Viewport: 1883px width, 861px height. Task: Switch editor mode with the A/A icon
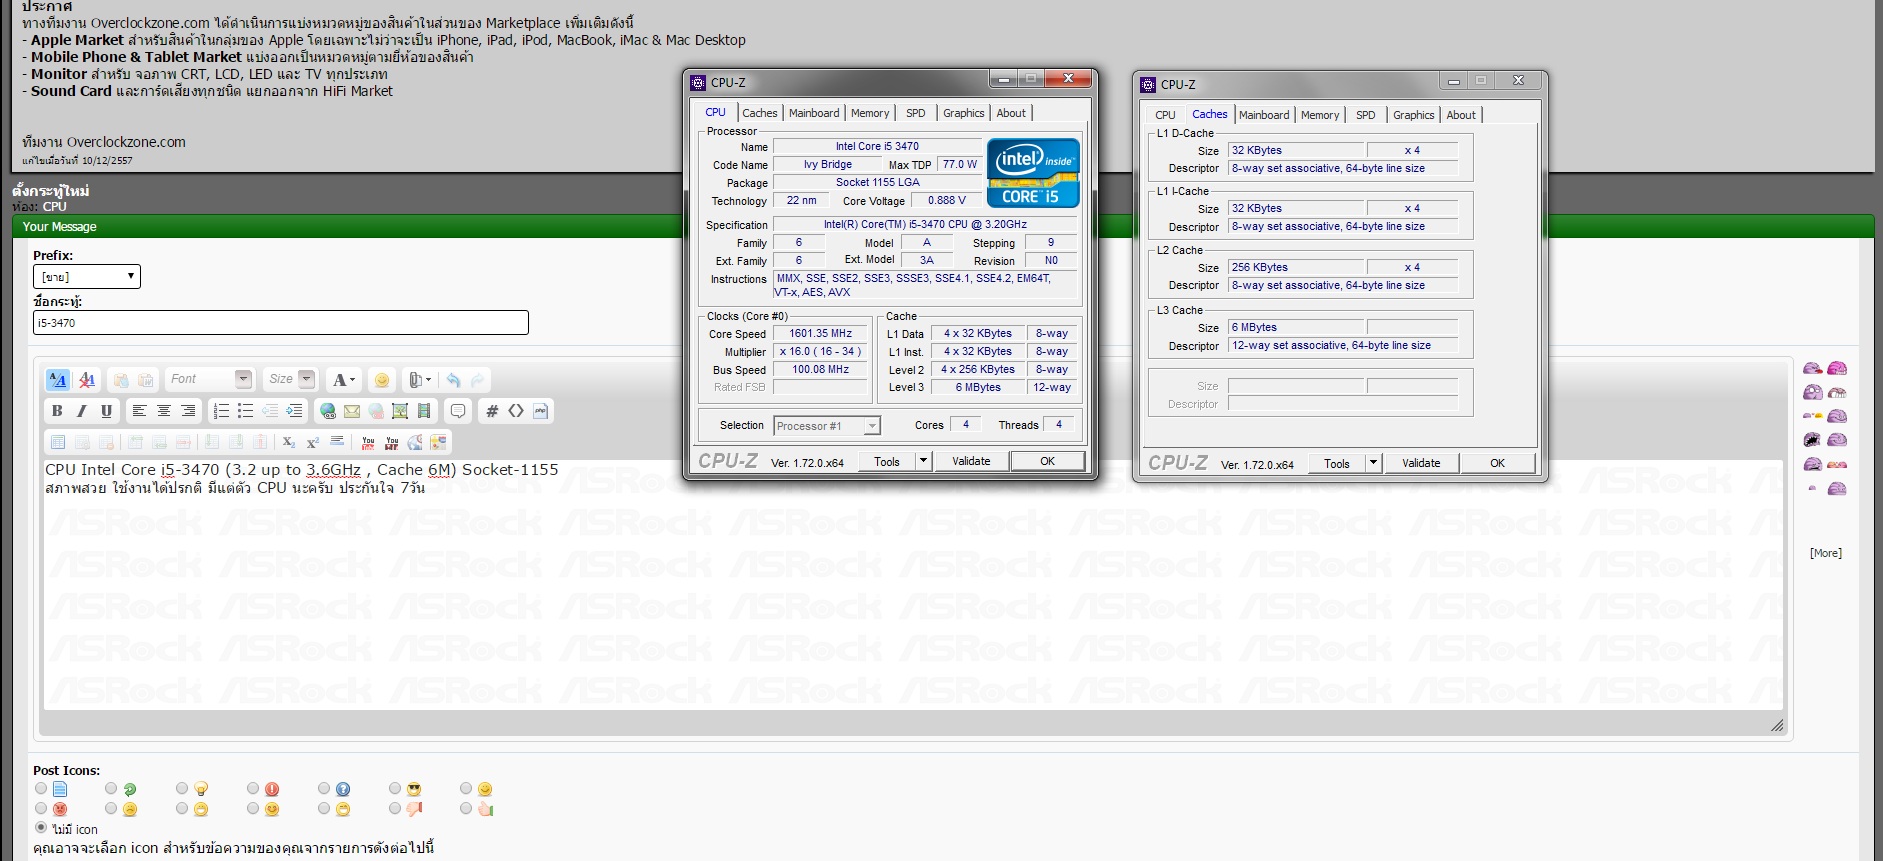point(58,380)
